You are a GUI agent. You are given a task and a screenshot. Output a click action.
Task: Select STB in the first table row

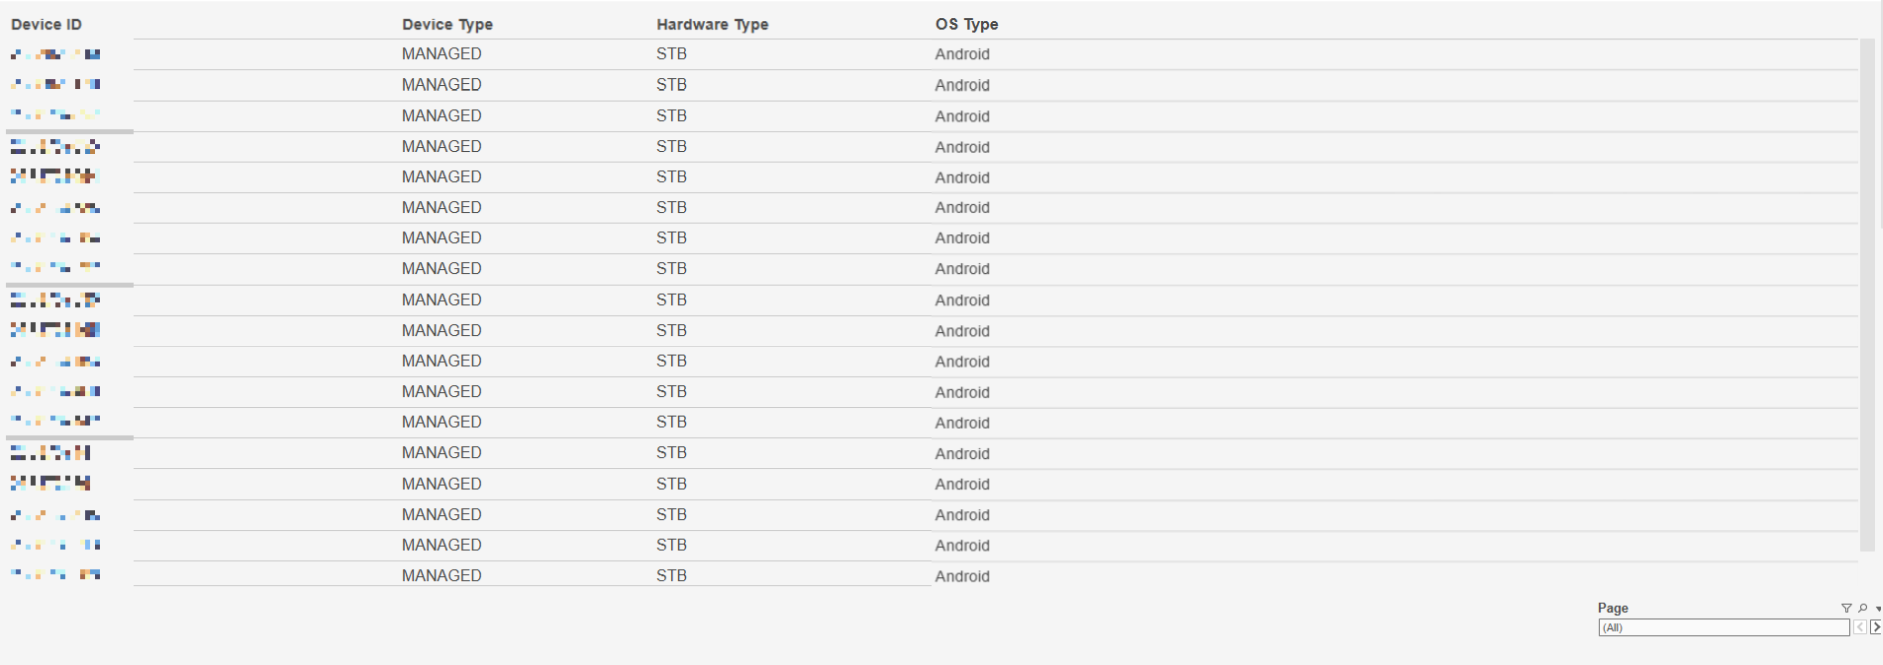coord(671,54)
